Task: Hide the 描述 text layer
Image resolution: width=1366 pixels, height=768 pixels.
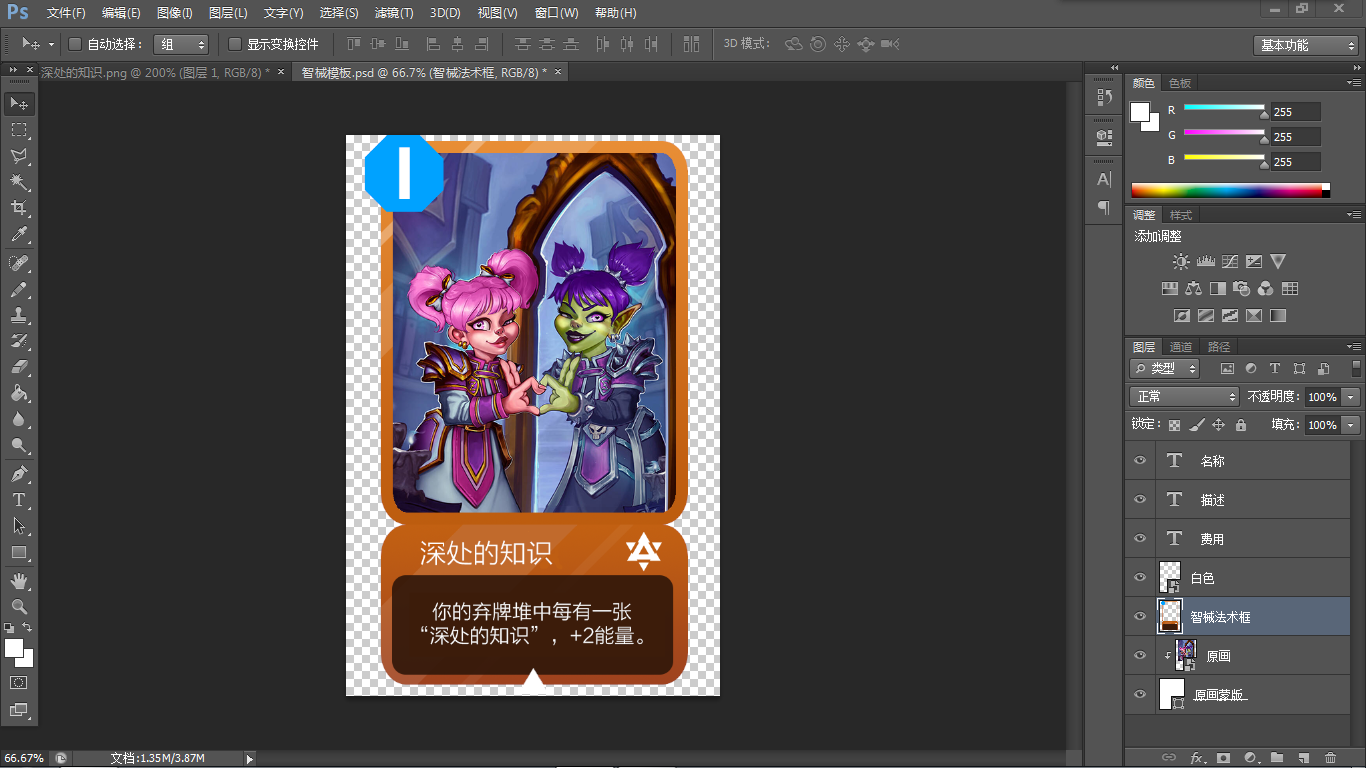Action: tap(1139, 500)
